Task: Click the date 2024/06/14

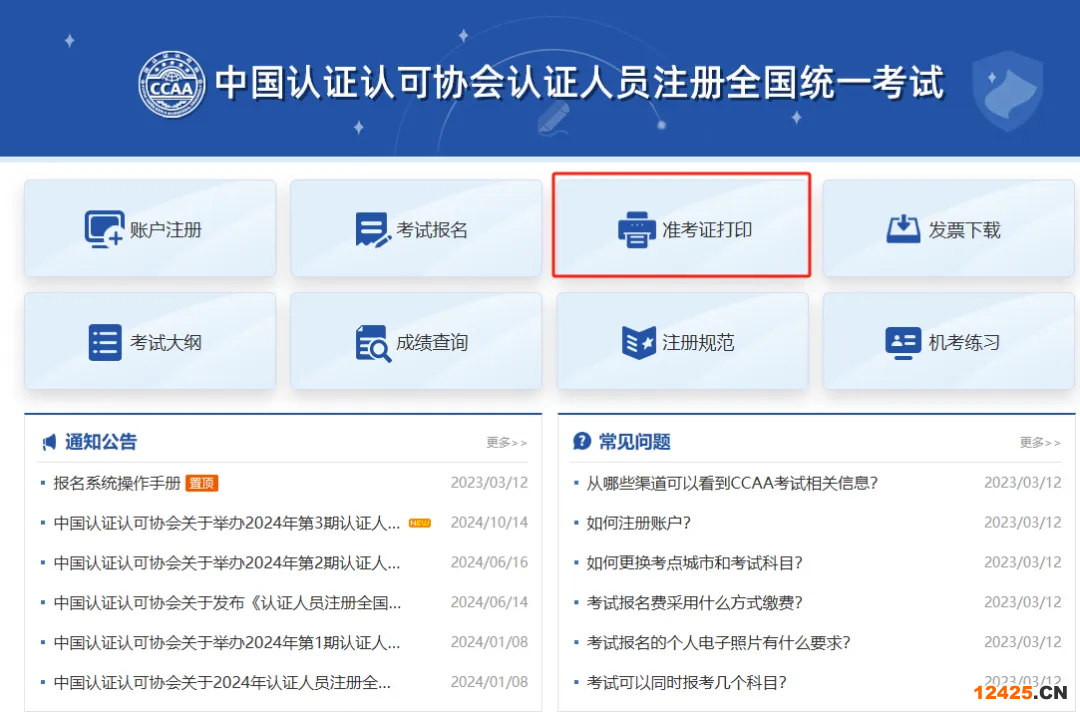Action: [x=489, y=603]
